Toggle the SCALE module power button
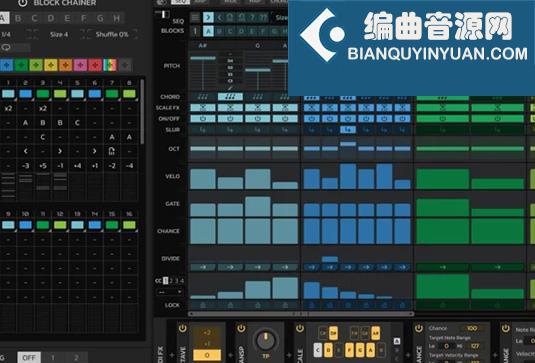 click(x=300, y=329)
